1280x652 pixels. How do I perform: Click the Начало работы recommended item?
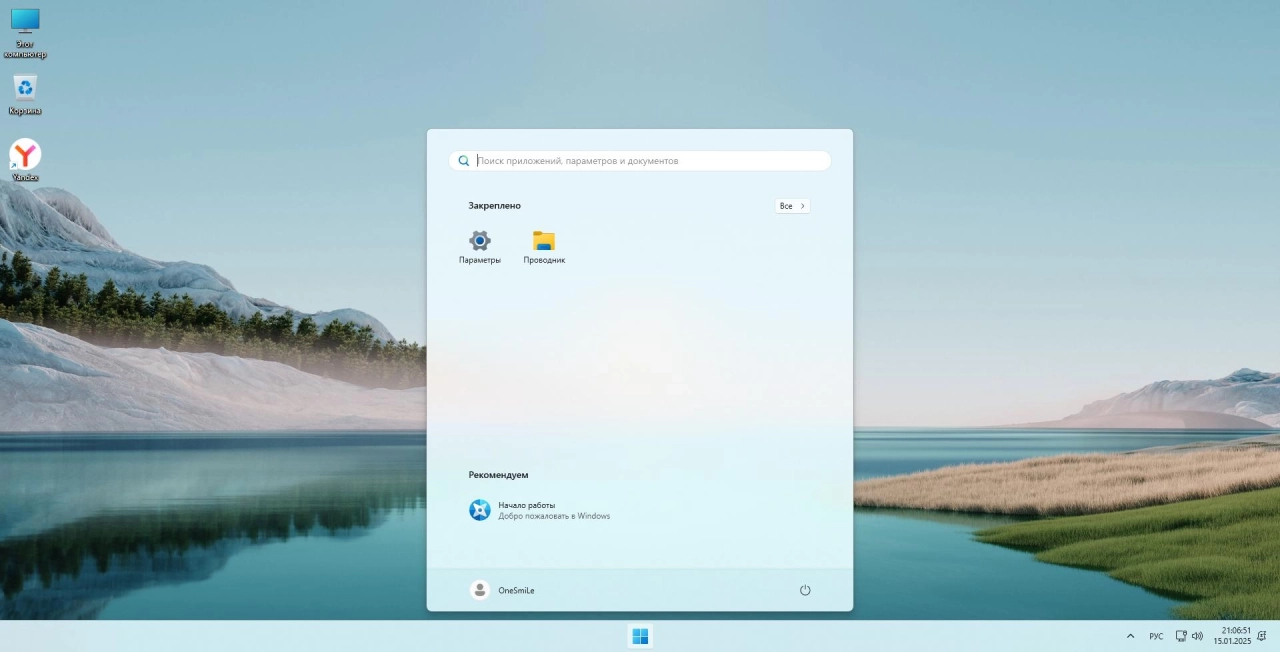tap(541, 510)
